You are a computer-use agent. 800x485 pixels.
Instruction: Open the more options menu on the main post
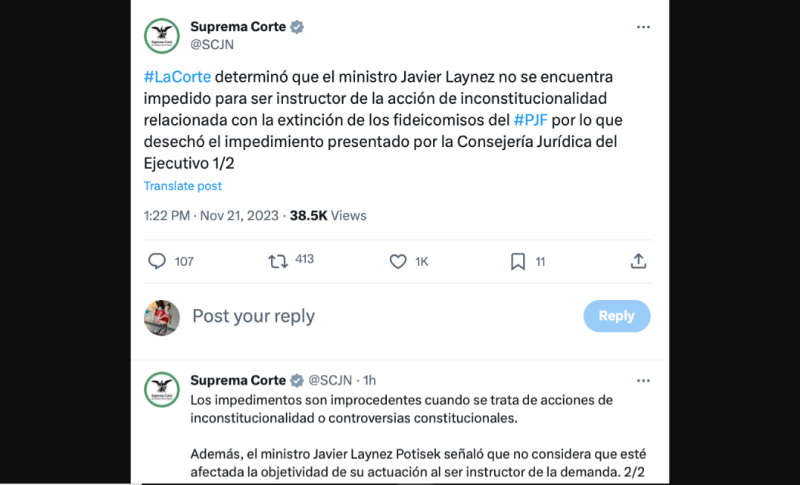[644, 27]
